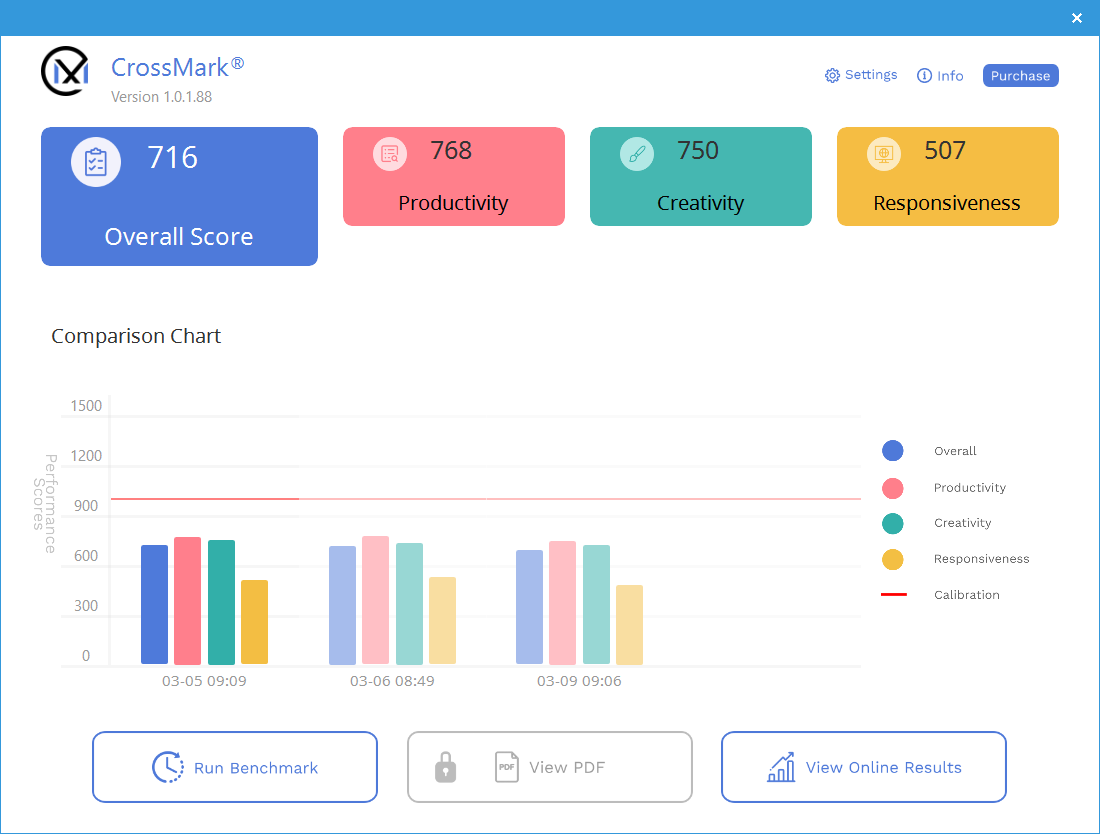Viewport: 1100px width, 834px height.
Task: Click the overall score value 716
Action: click(173, 158)
